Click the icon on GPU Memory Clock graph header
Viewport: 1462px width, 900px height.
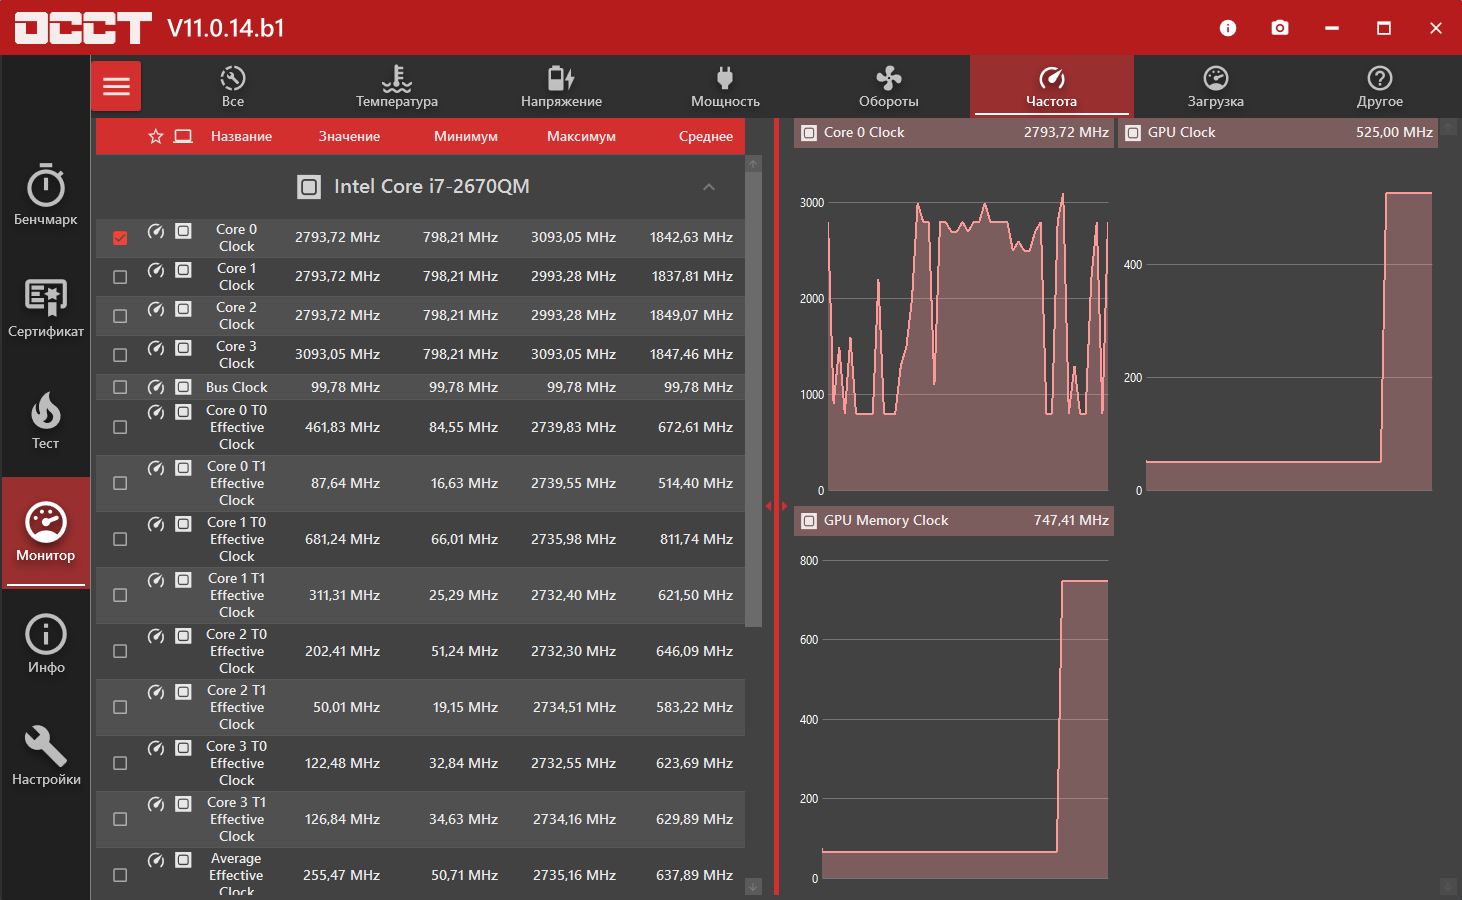(x=809, y=521)
